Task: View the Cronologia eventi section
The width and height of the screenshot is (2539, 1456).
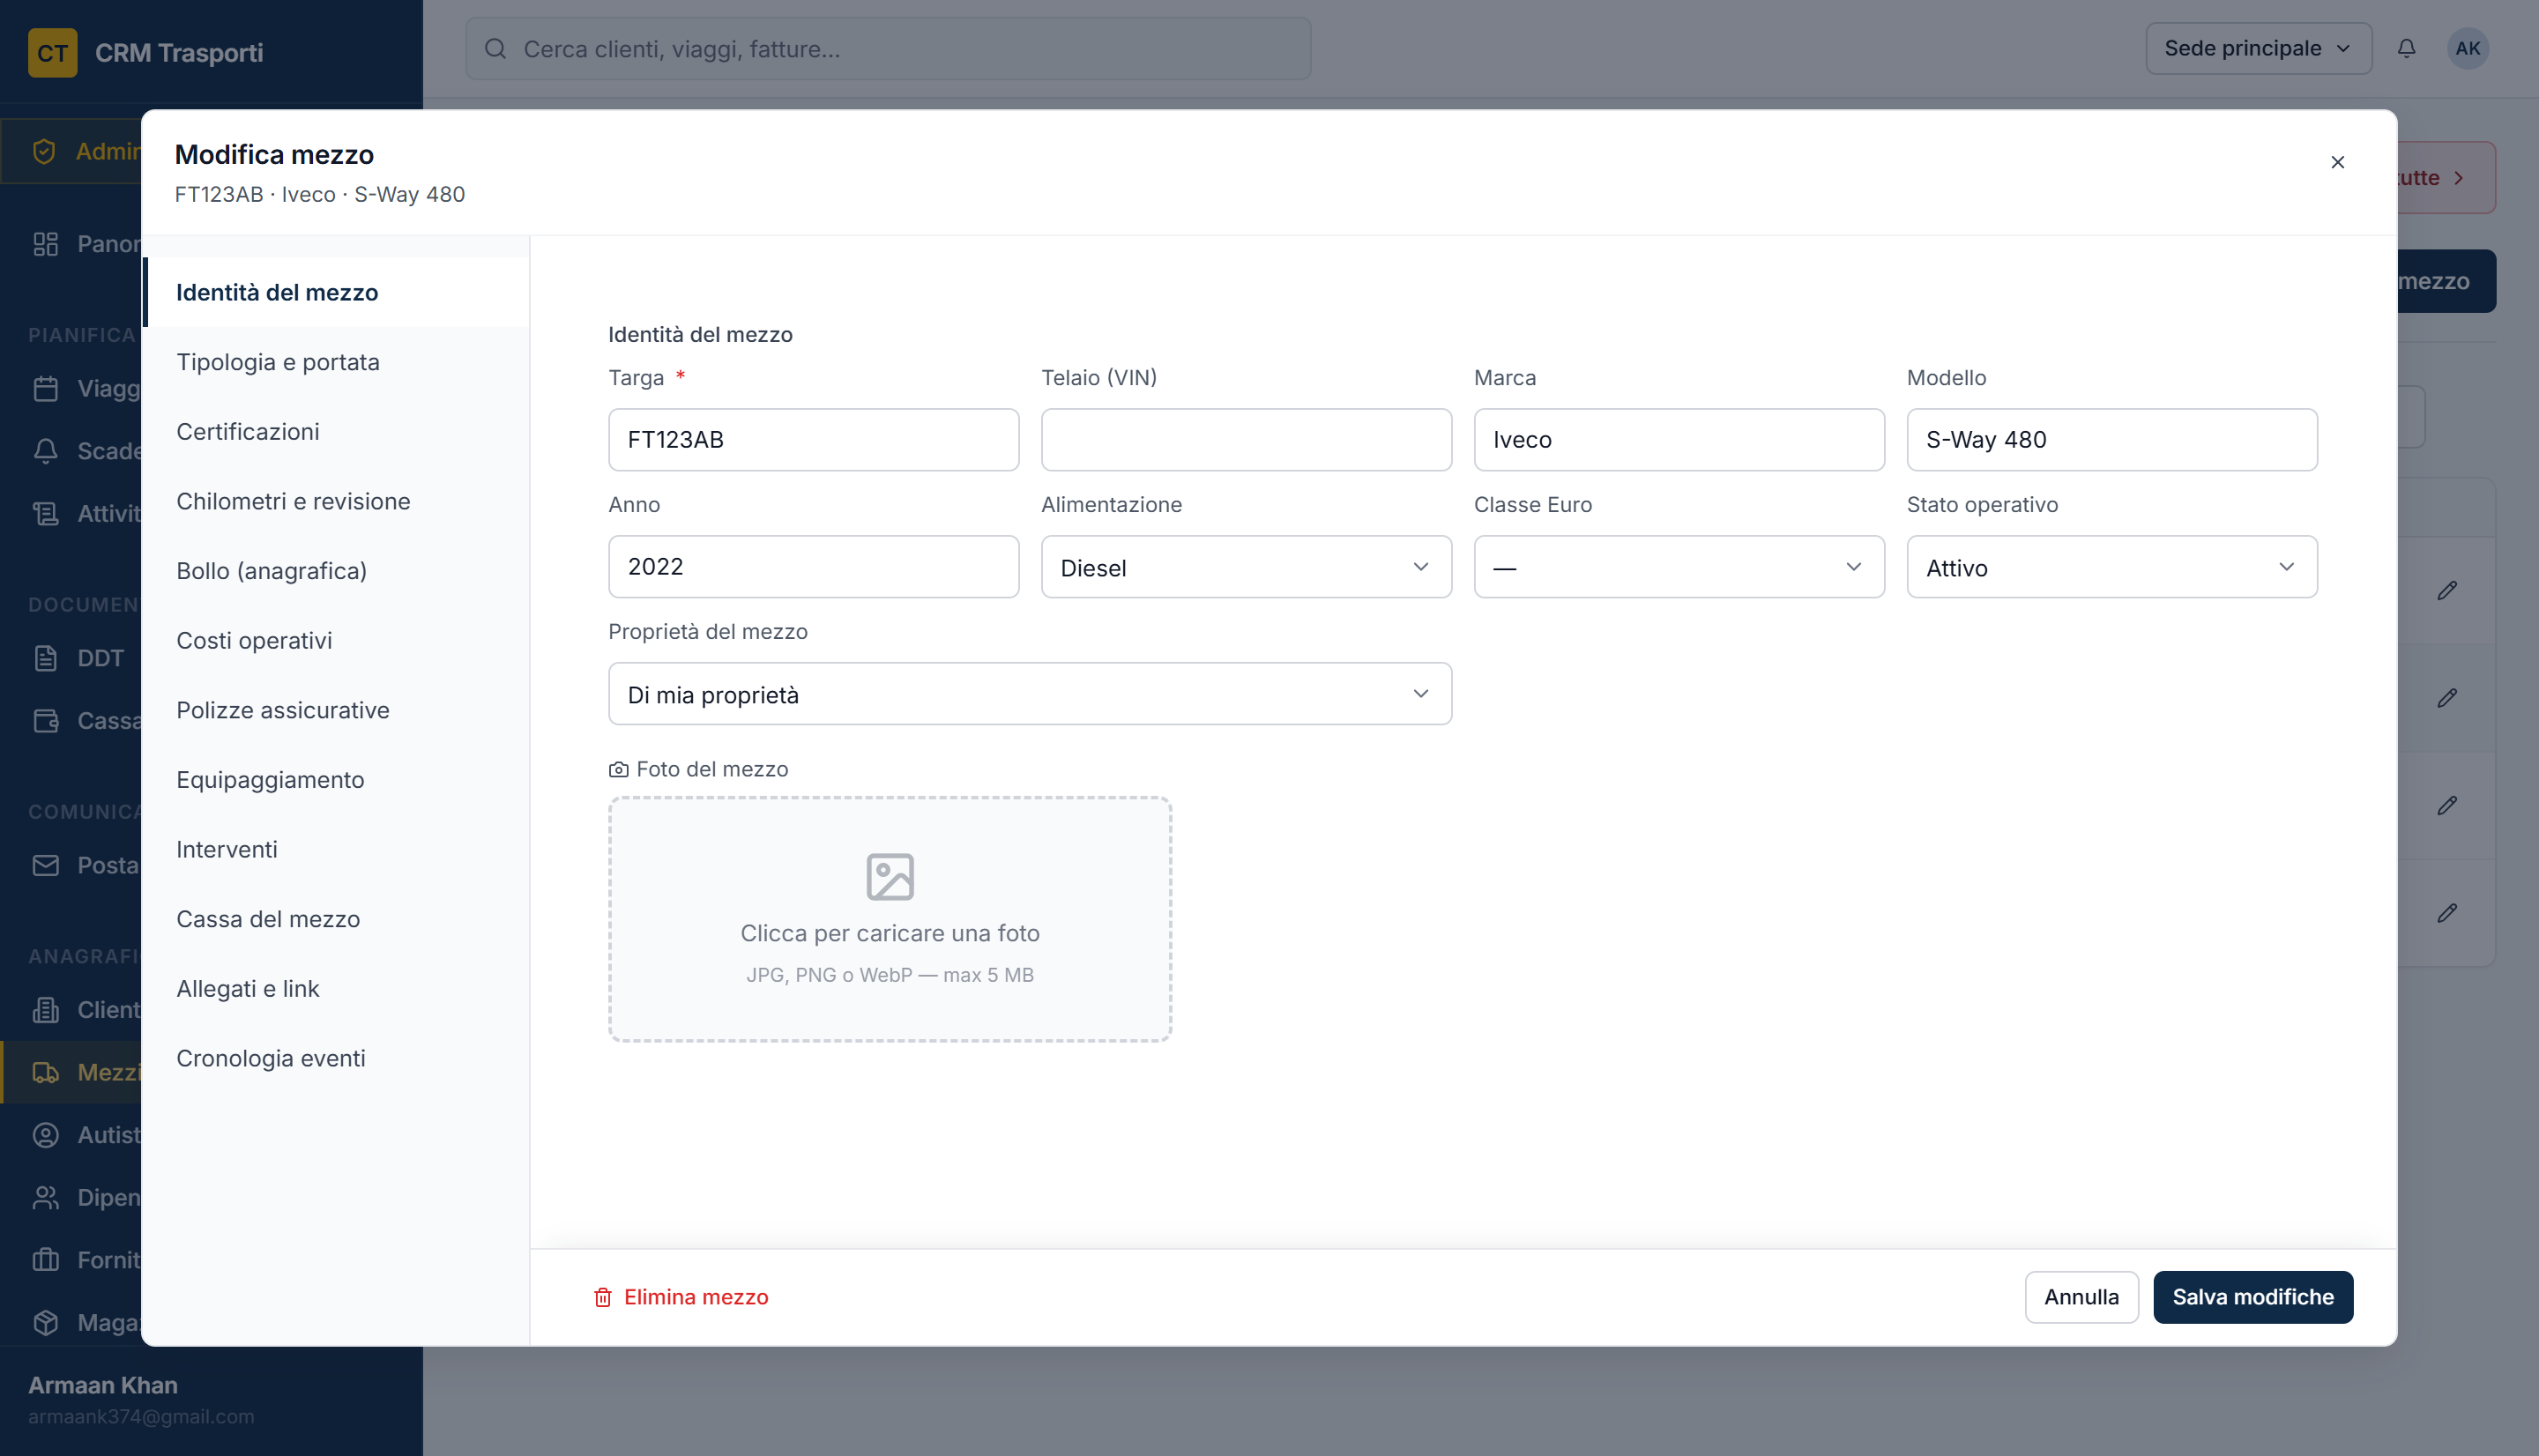Action: tap(336, 1058)
